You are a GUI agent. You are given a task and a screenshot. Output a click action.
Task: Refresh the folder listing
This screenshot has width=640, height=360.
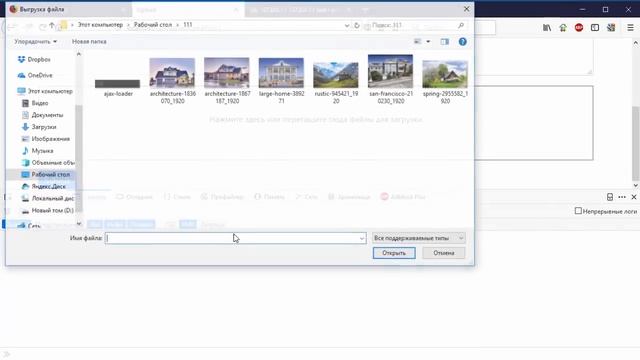click(357, 25)
